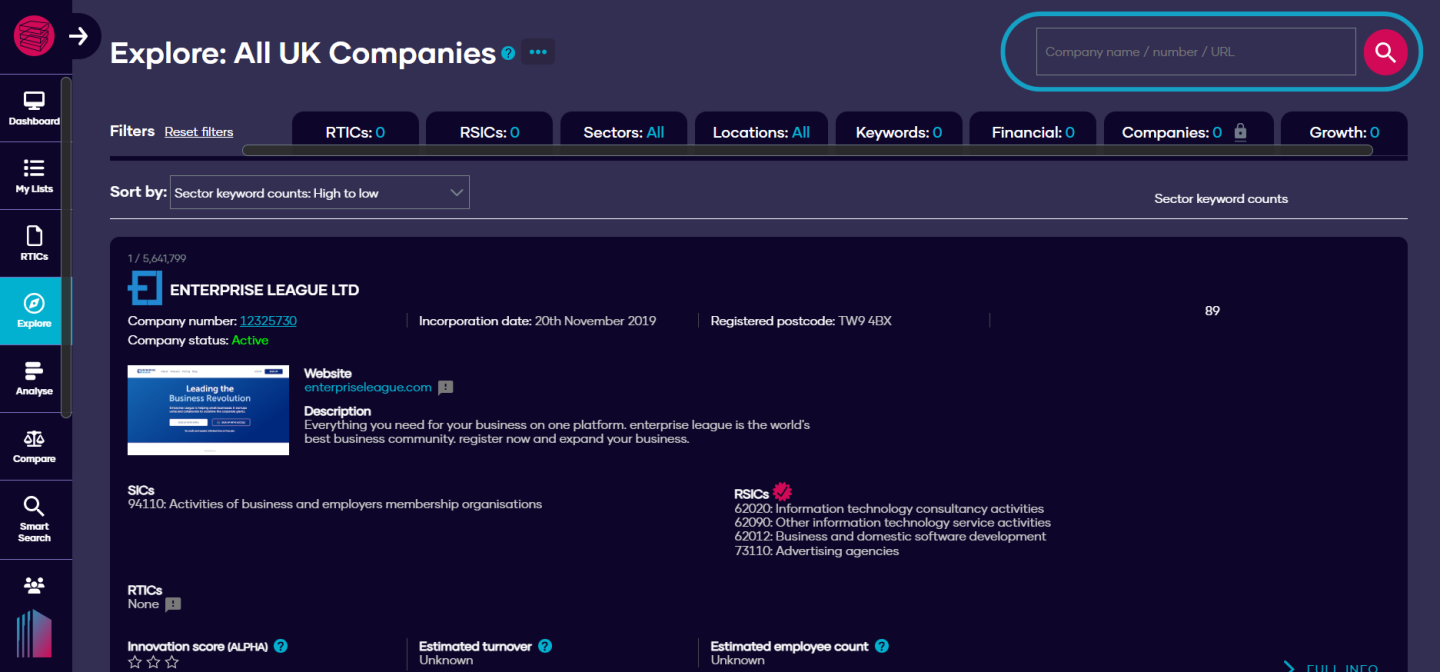The width and height of the screenshot is (1440, 672).
Task: Expand the sidebar with the arrow button
Action: [x=79, y=37]
